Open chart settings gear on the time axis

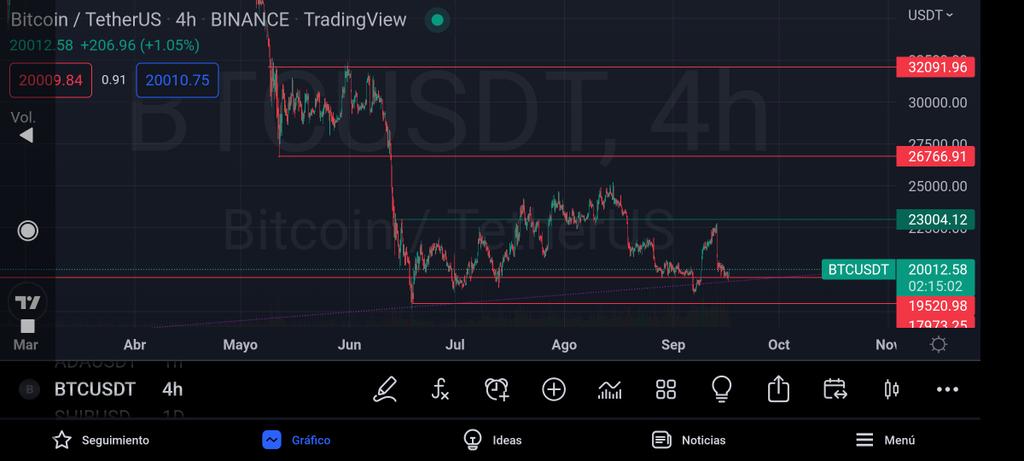(938, 344)
